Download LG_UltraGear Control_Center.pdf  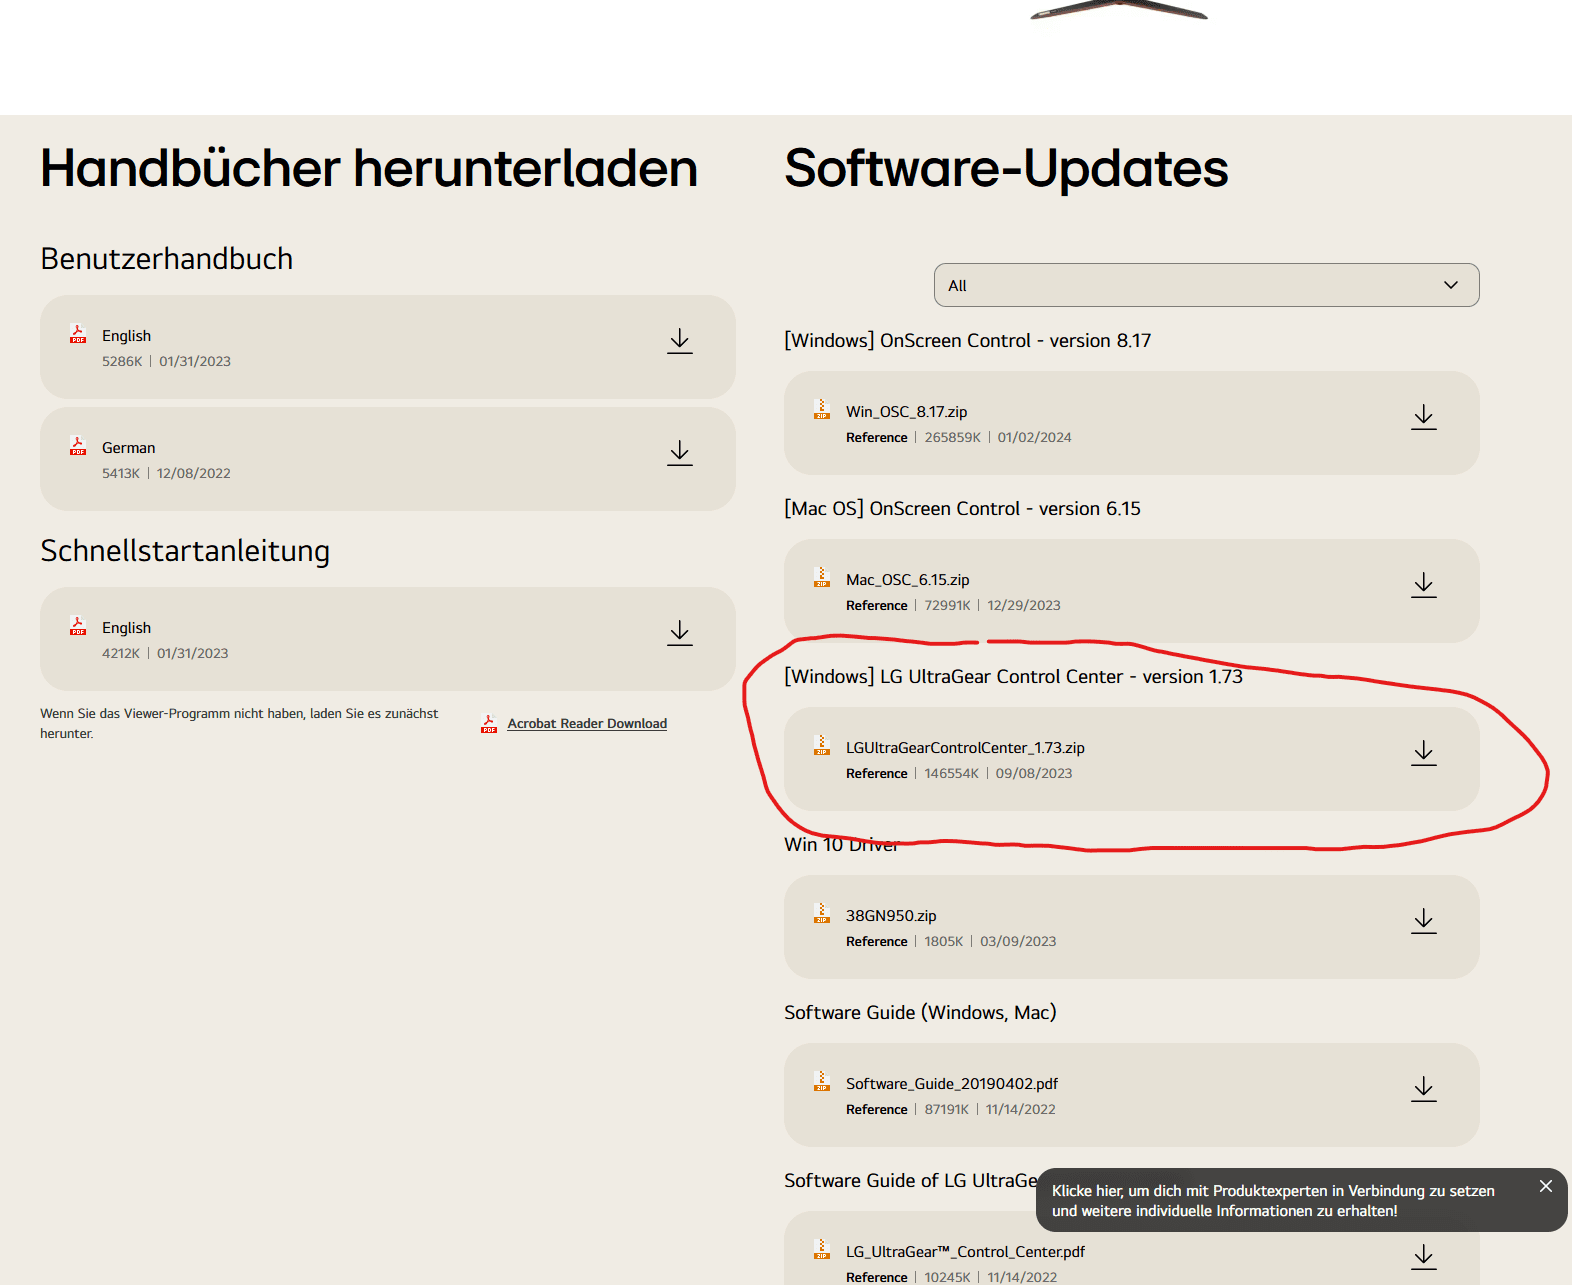click(x=1424, y=1257)
